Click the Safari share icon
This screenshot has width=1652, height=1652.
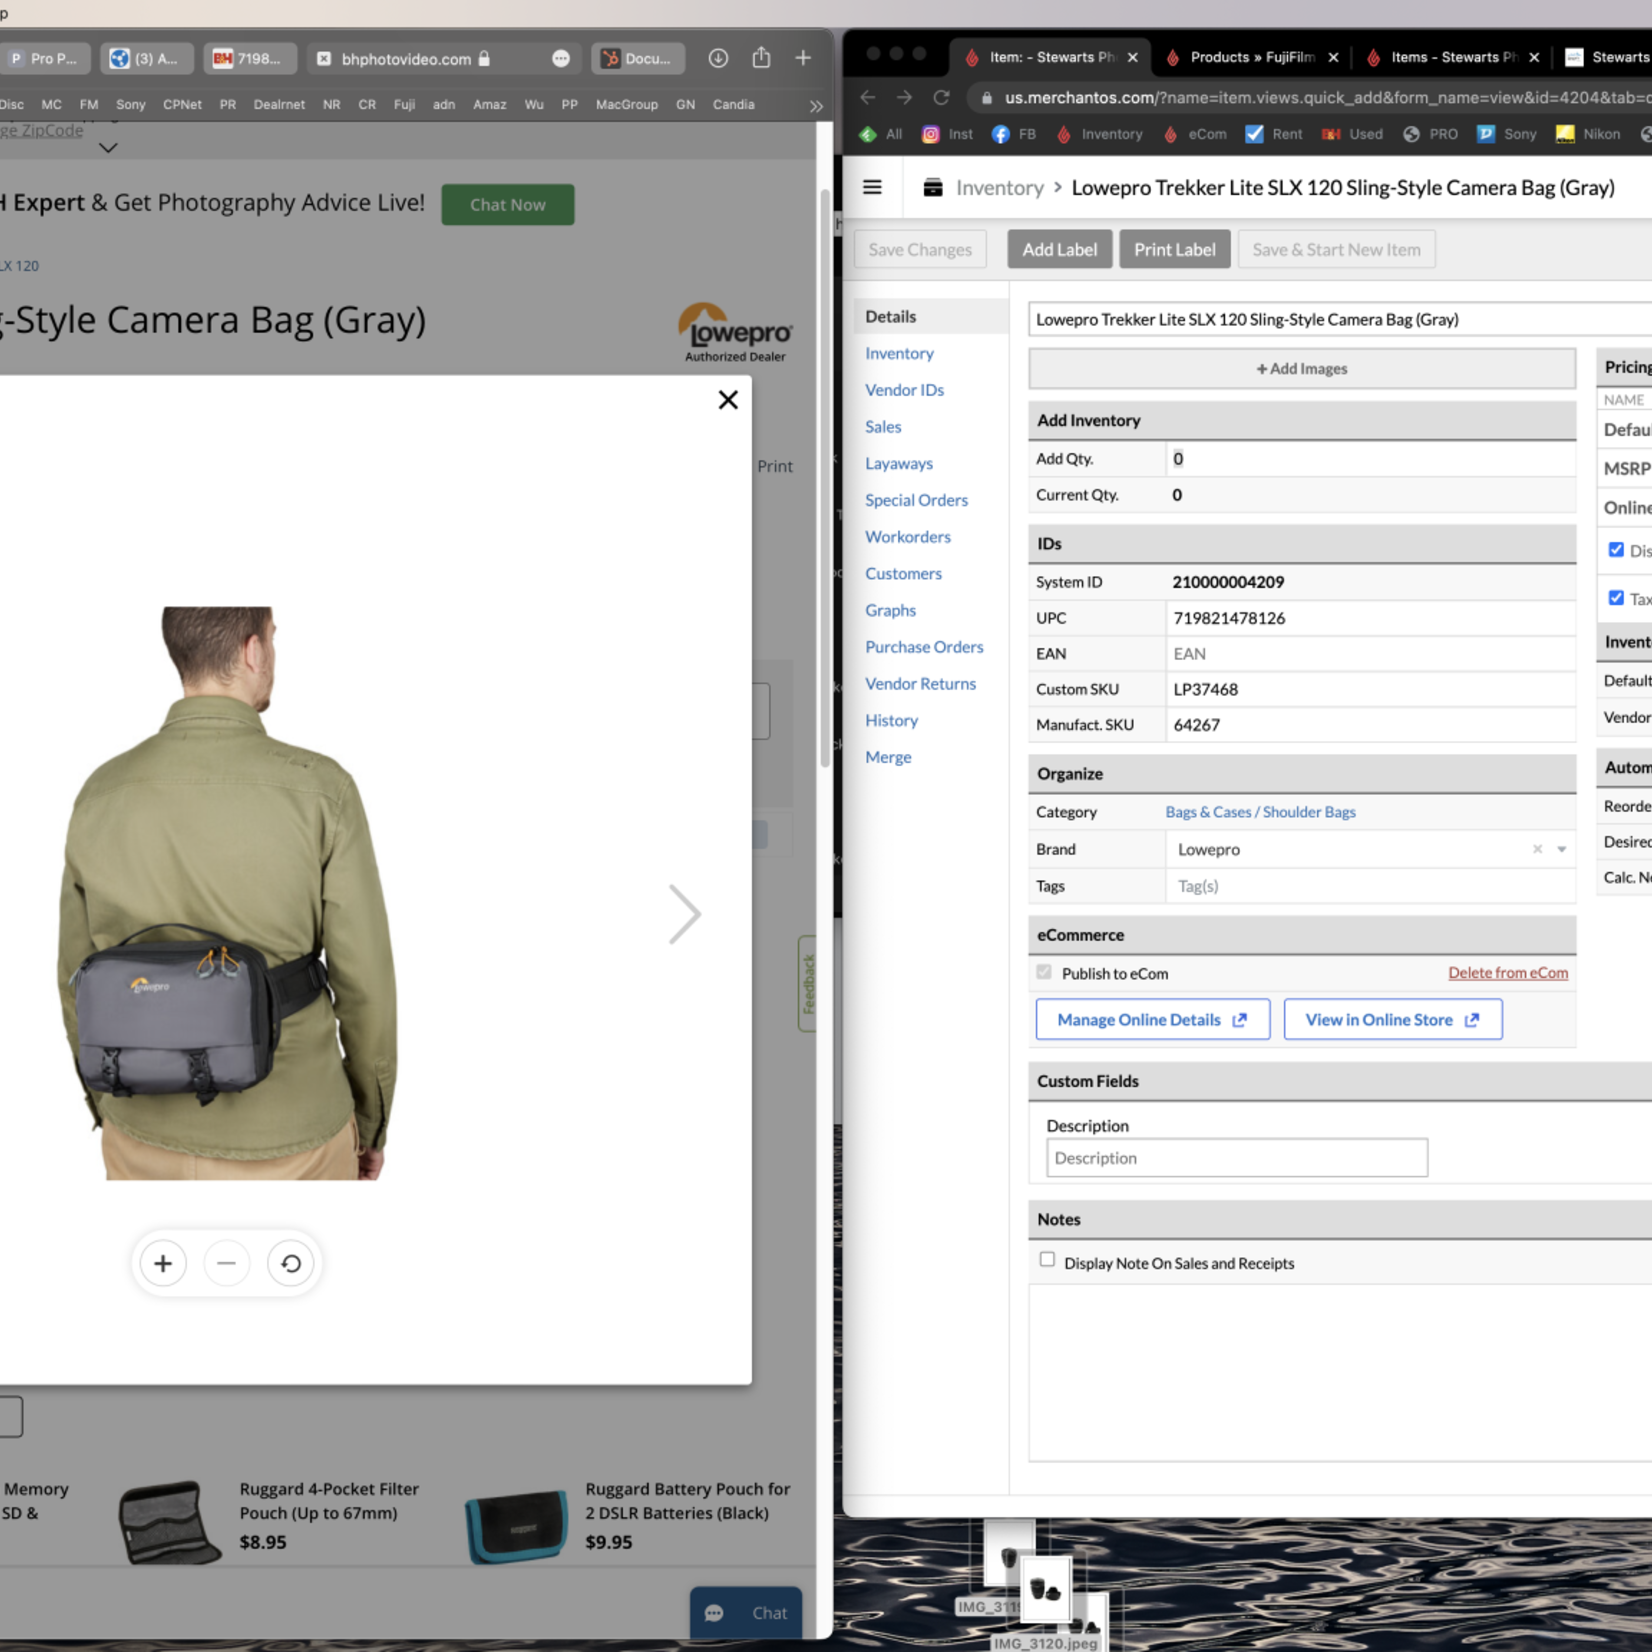[x=761, y=58]
